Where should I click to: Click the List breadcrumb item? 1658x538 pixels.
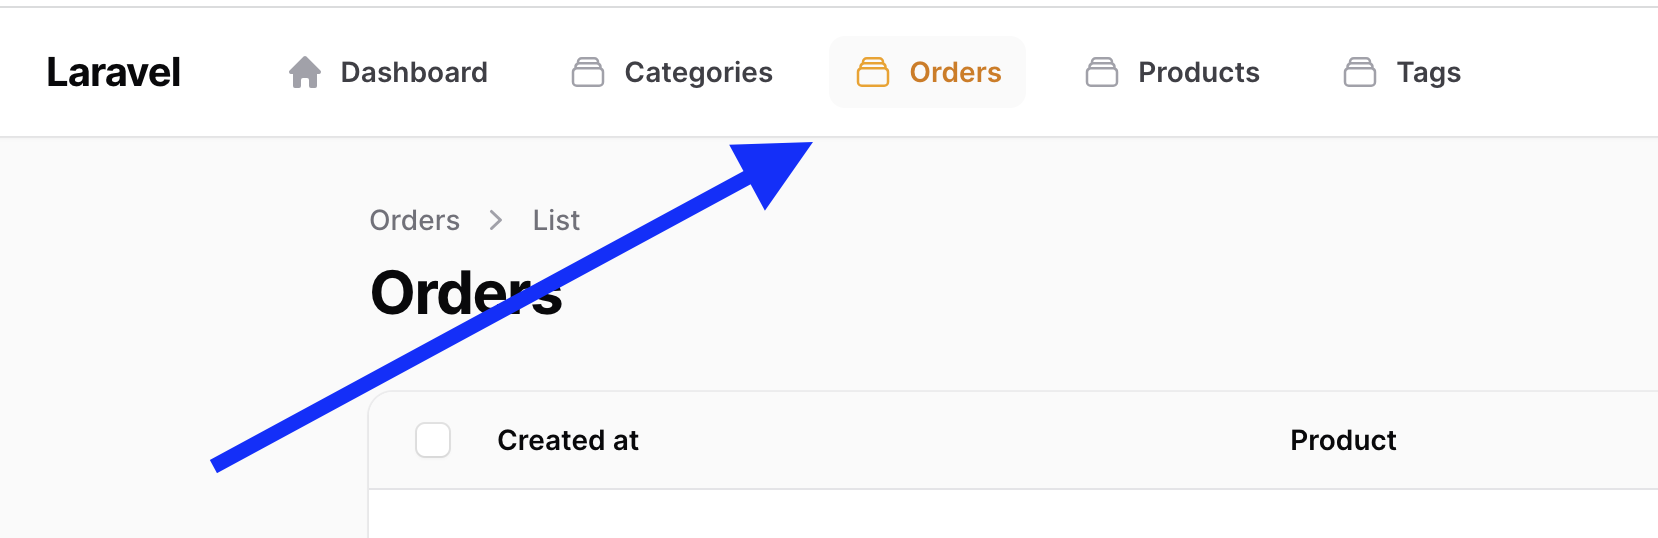pyautogui.click(x=556, y=220)
